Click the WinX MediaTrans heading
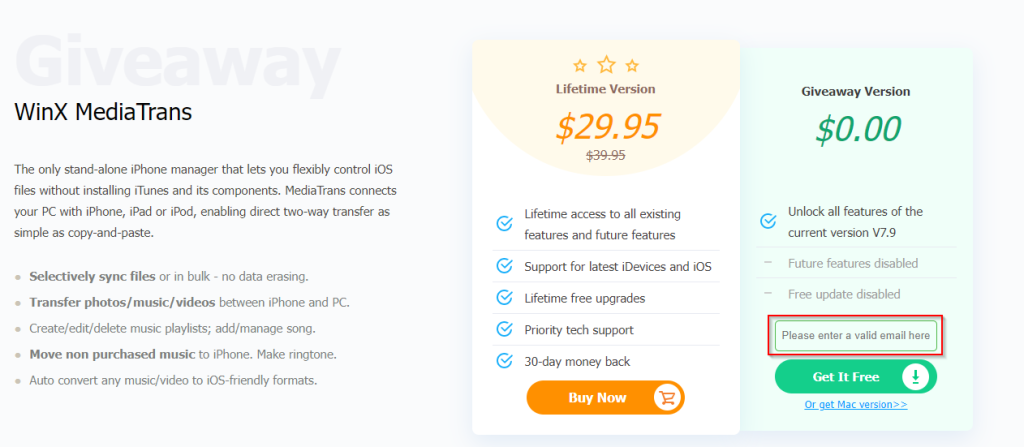 [103, 112]
